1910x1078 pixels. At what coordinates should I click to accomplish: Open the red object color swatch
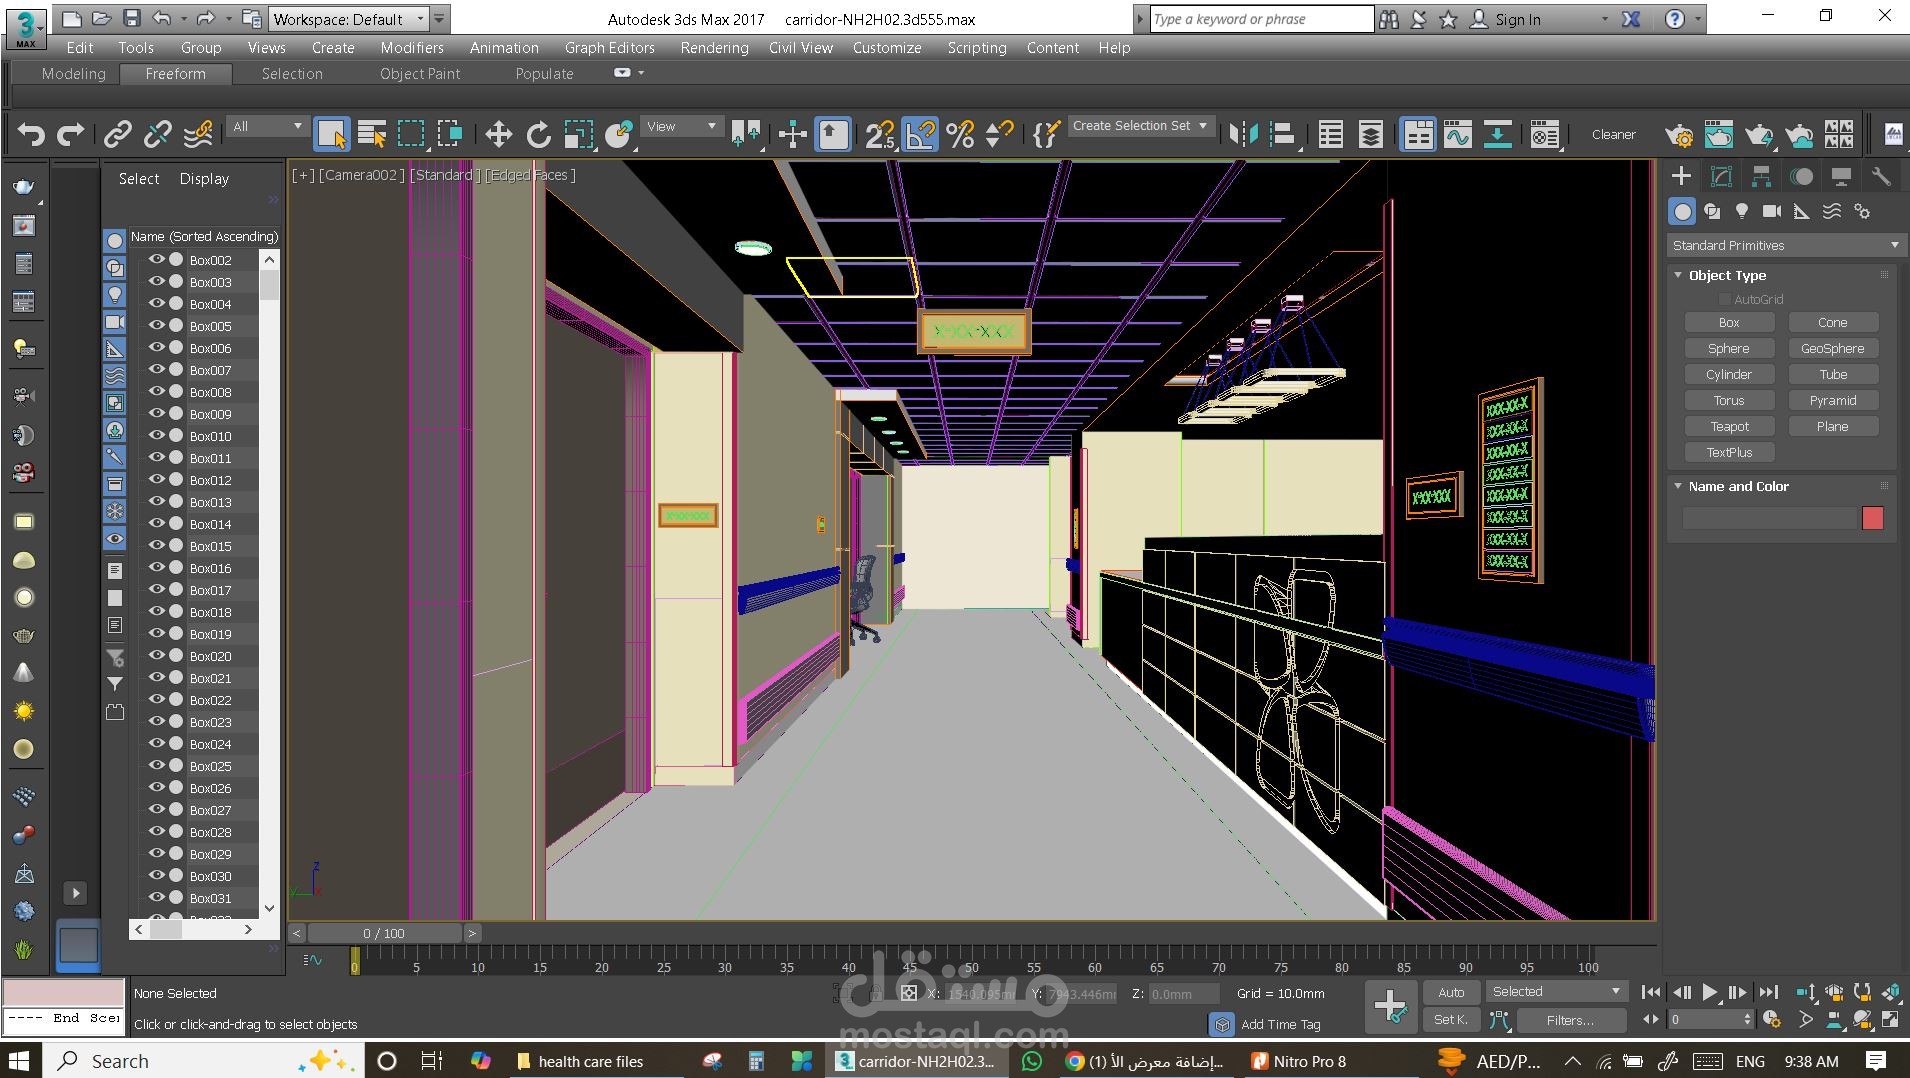click(x=1873, y=518)
